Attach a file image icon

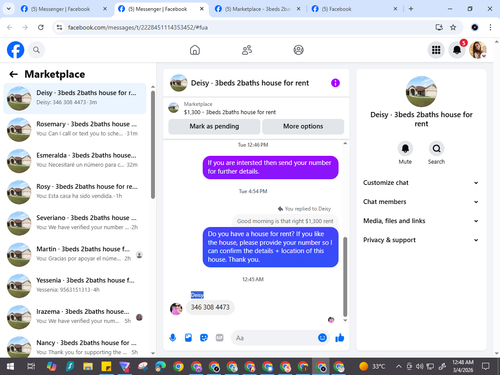click(188, 338)
